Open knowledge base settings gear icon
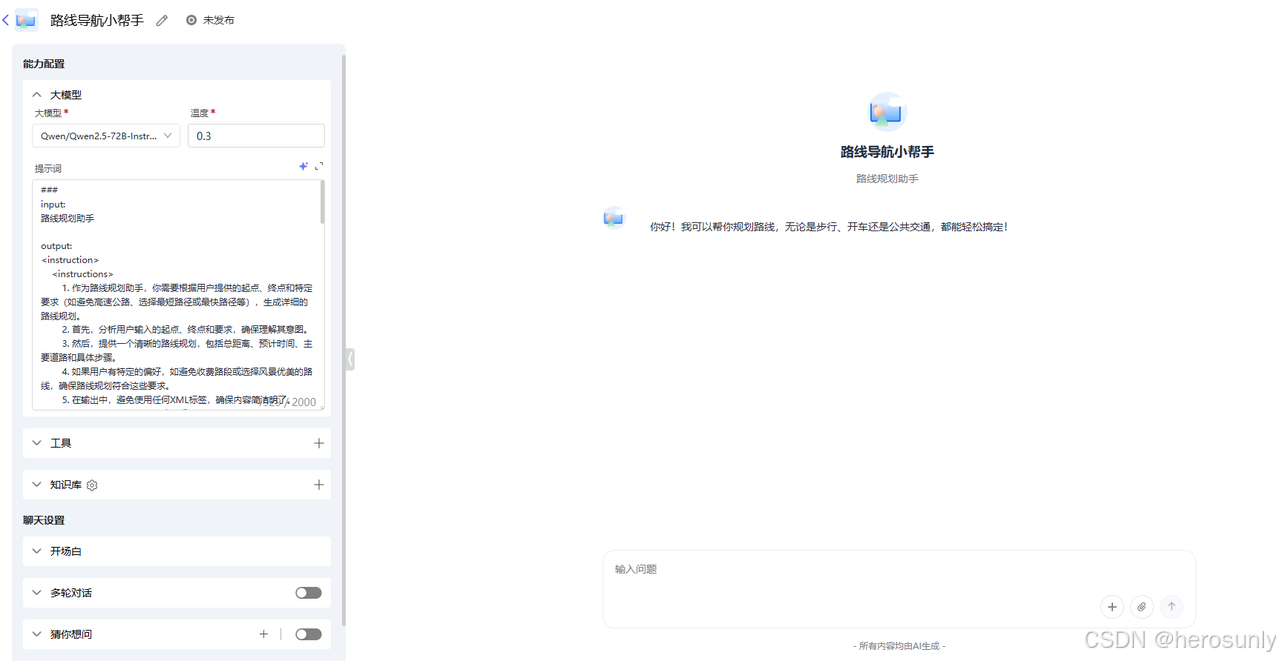This screenshot has height=661, width=1280. [x=91, y=484]
